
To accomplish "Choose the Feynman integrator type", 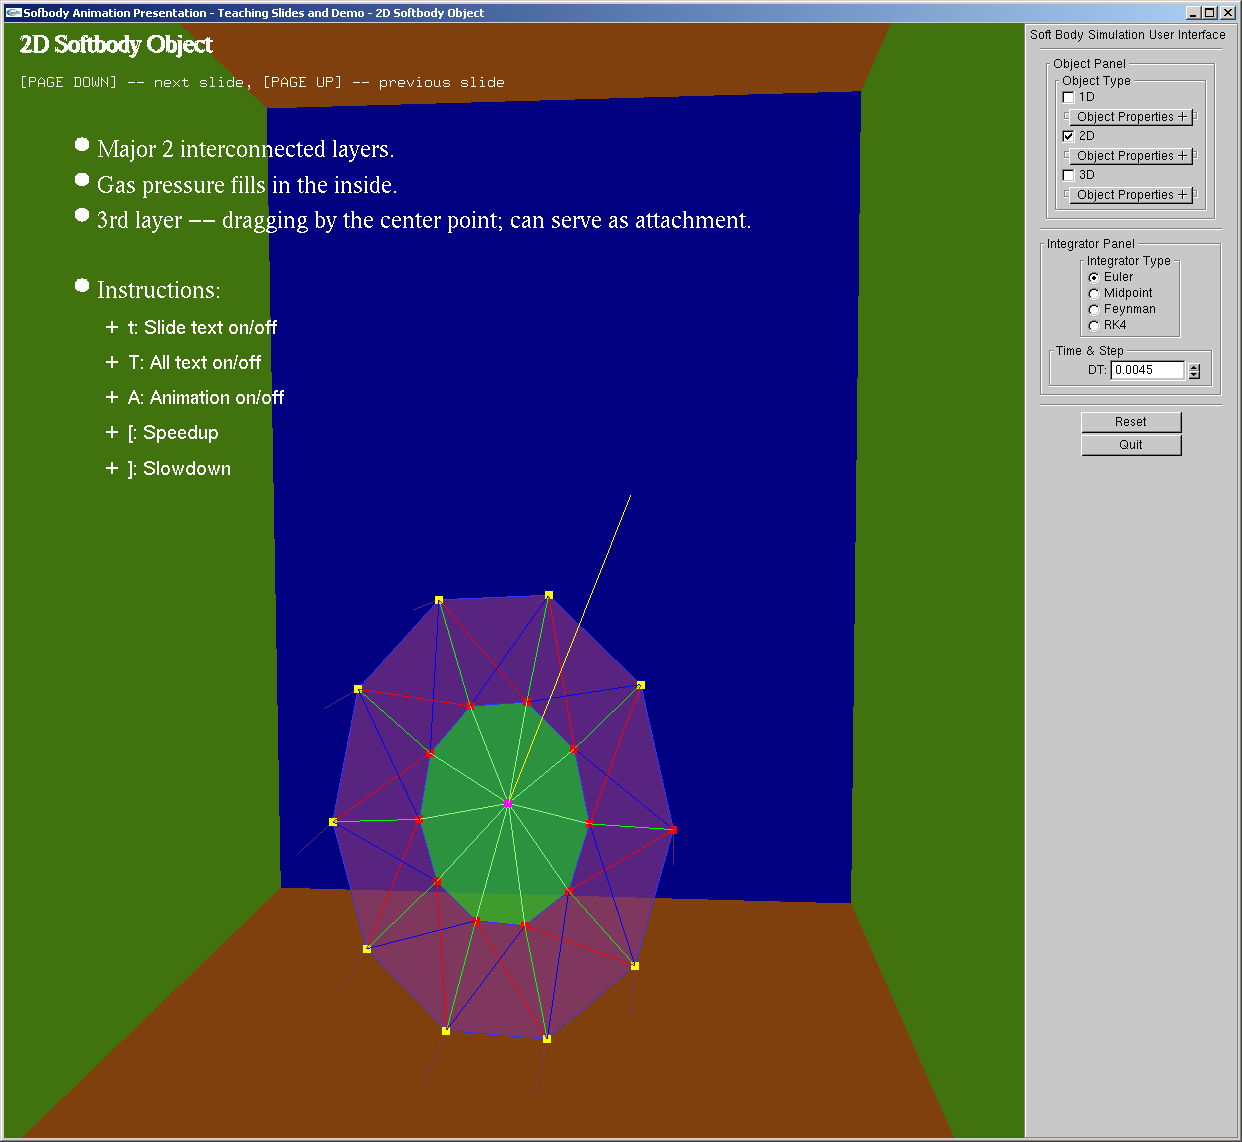I will tap(1094, 309).
